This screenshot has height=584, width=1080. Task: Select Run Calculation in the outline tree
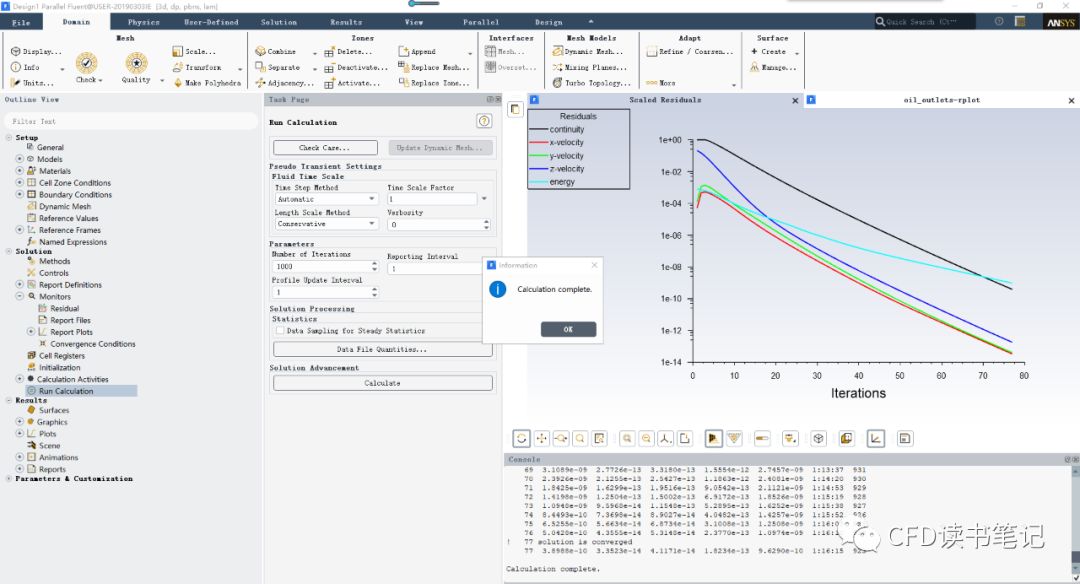tap(66, 391)
